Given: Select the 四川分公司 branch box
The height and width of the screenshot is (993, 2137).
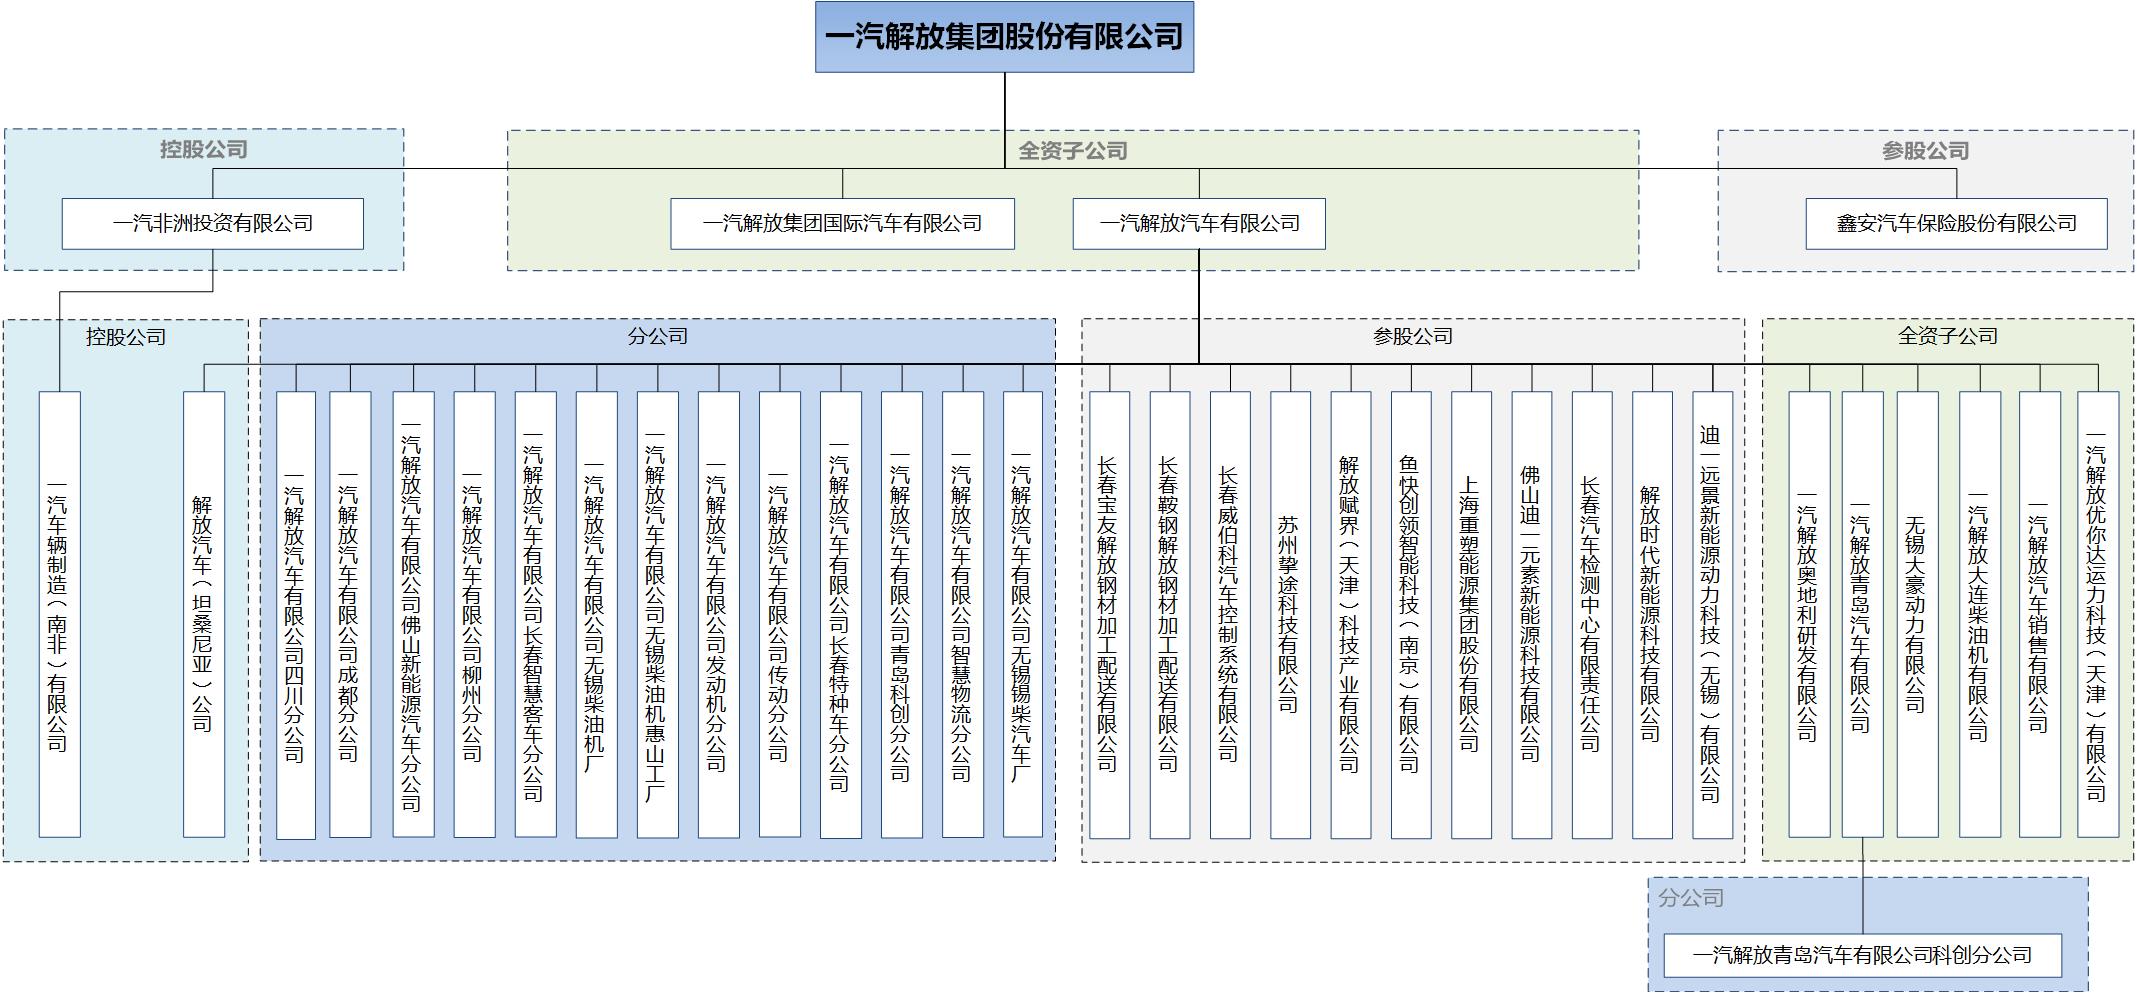Looking at the screenshot, I should coord(295,614).
